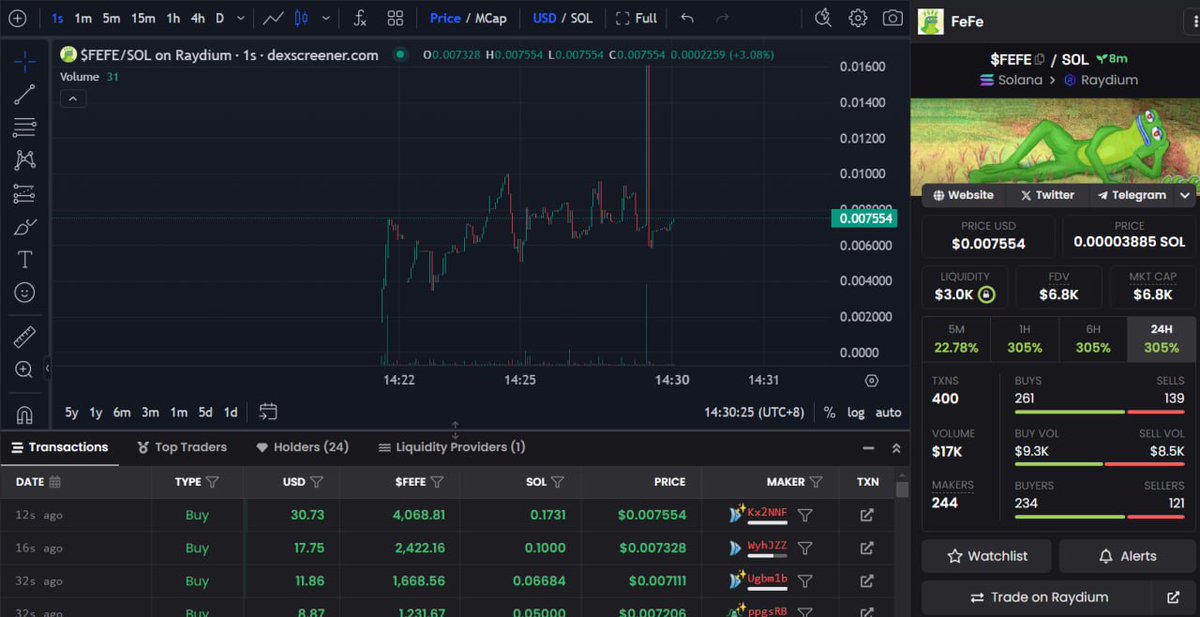The height and width of the screenshot is (617, 1200).
Task: Add FeFe to Watchlist
Action: point(988,556)
